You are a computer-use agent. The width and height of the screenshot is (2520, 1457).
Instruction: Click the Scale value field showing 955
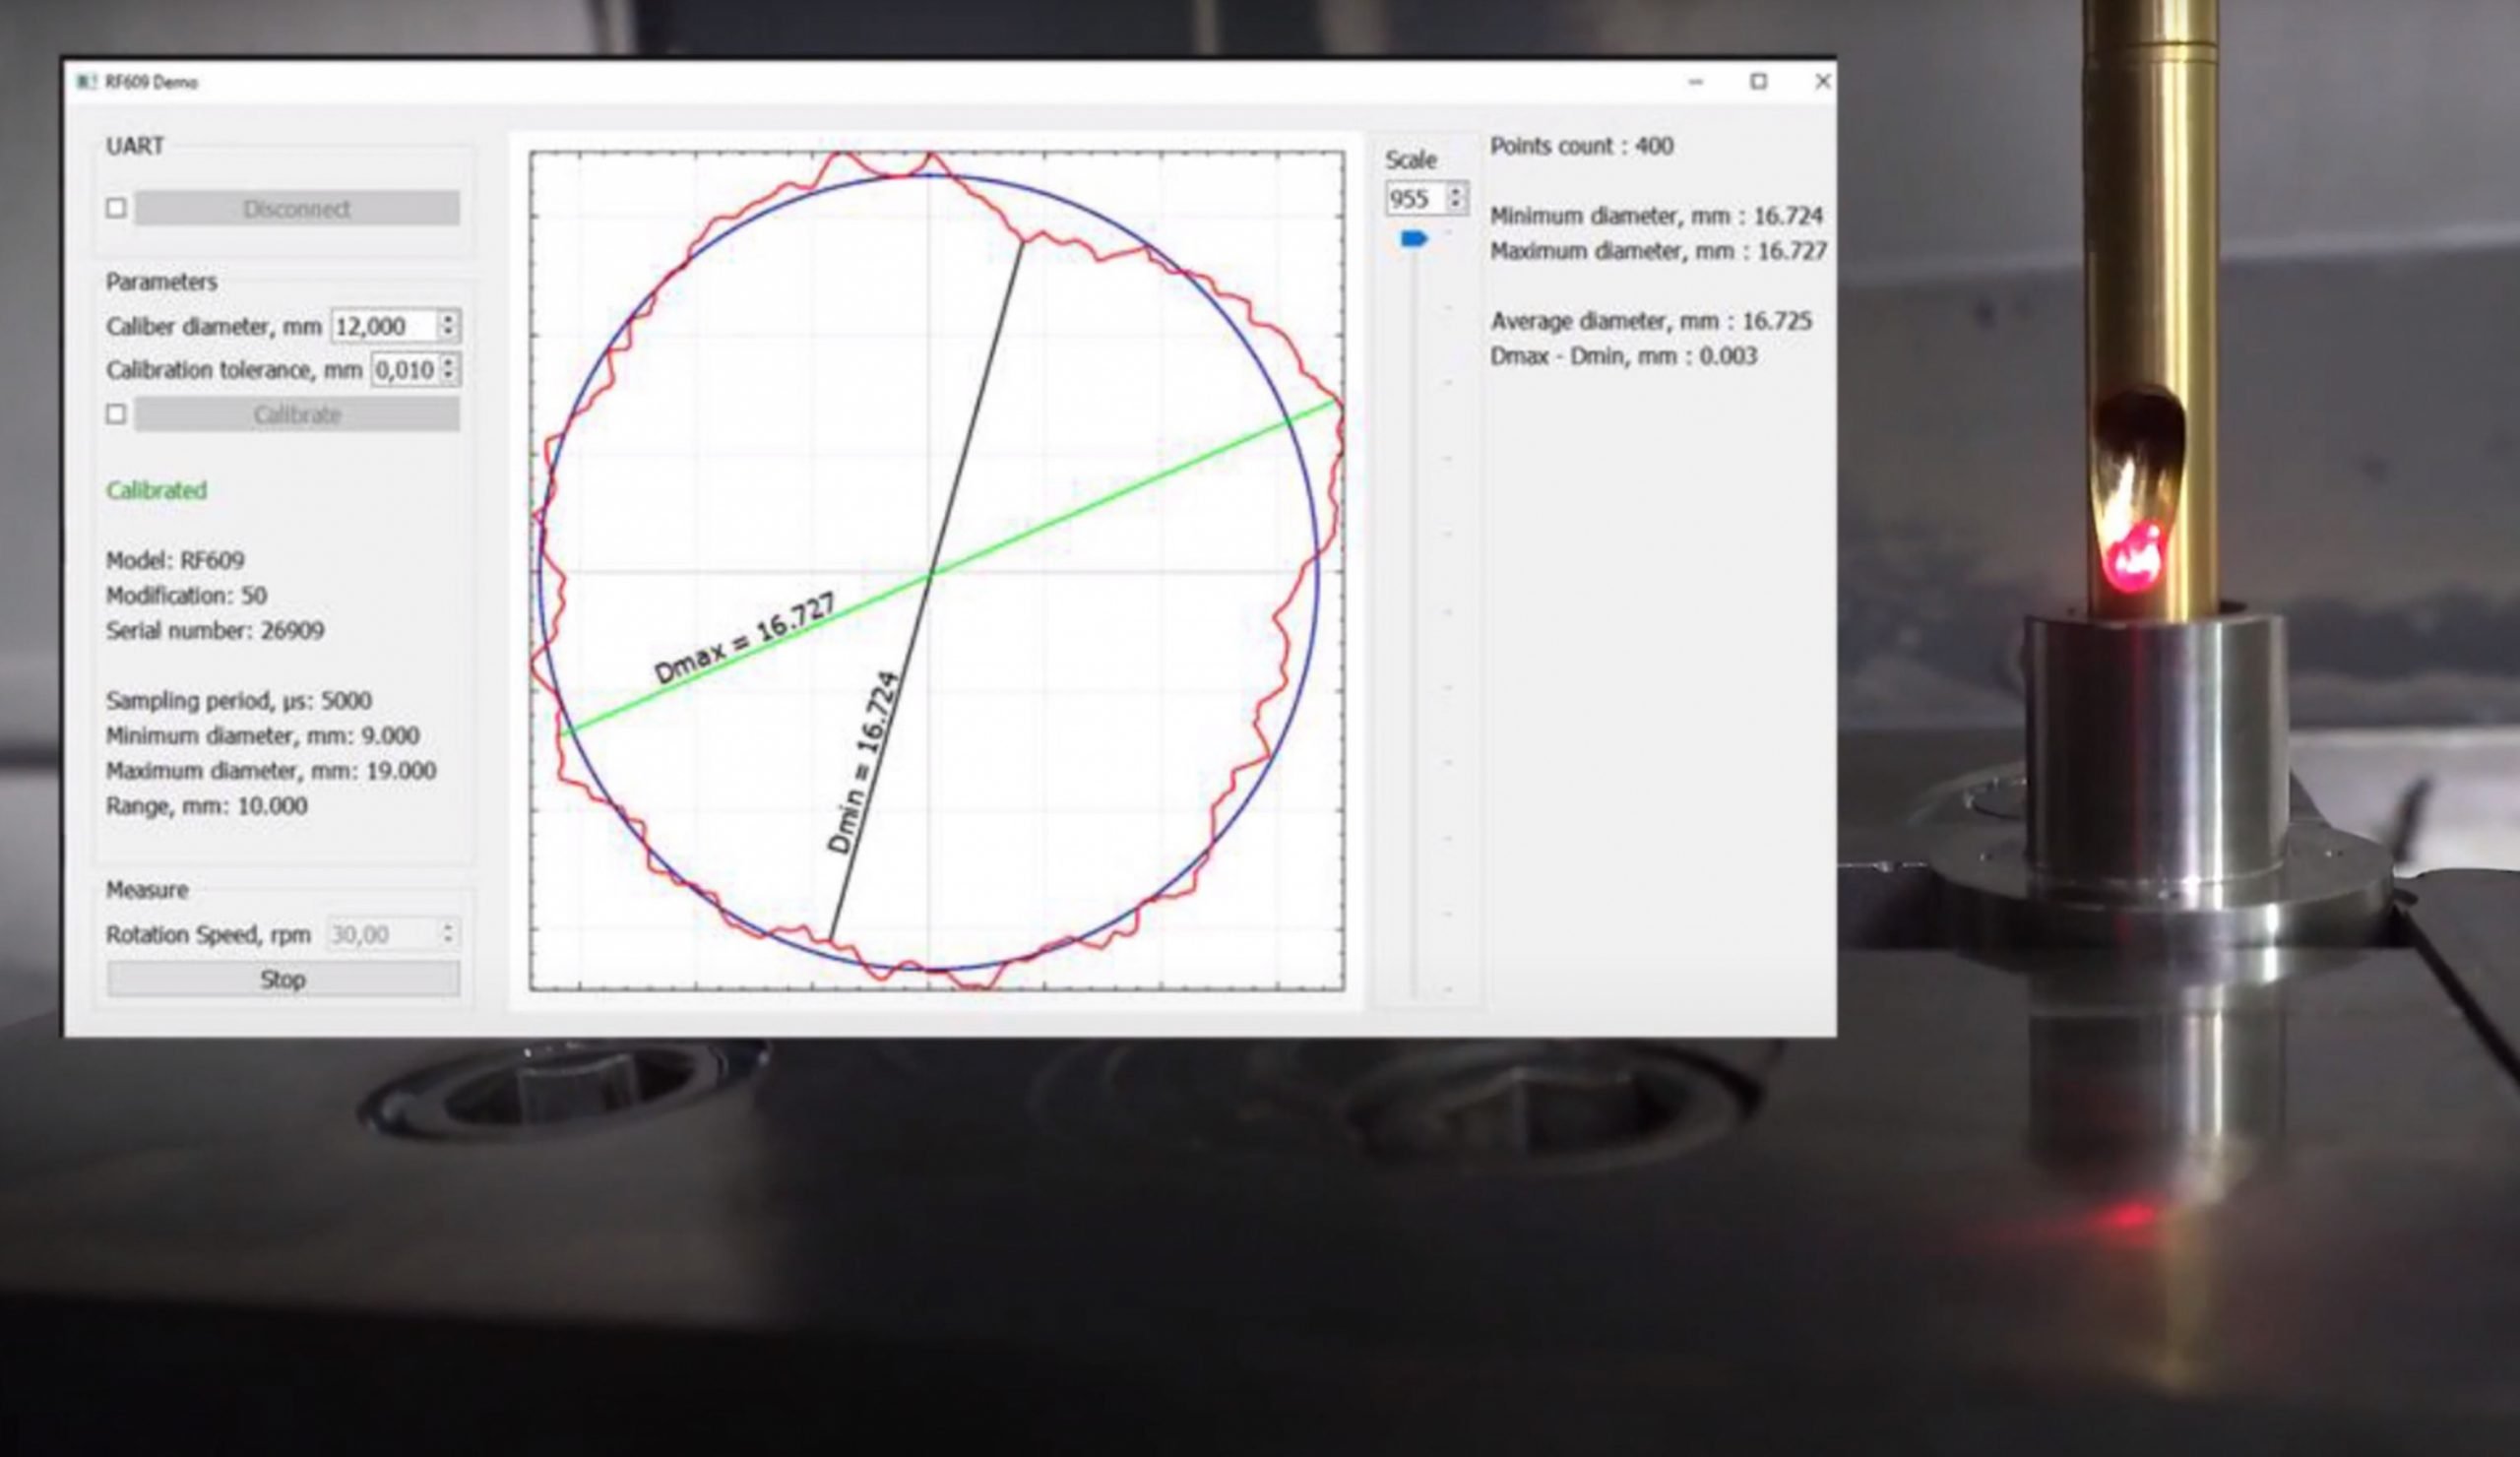tap(1414, 198)
